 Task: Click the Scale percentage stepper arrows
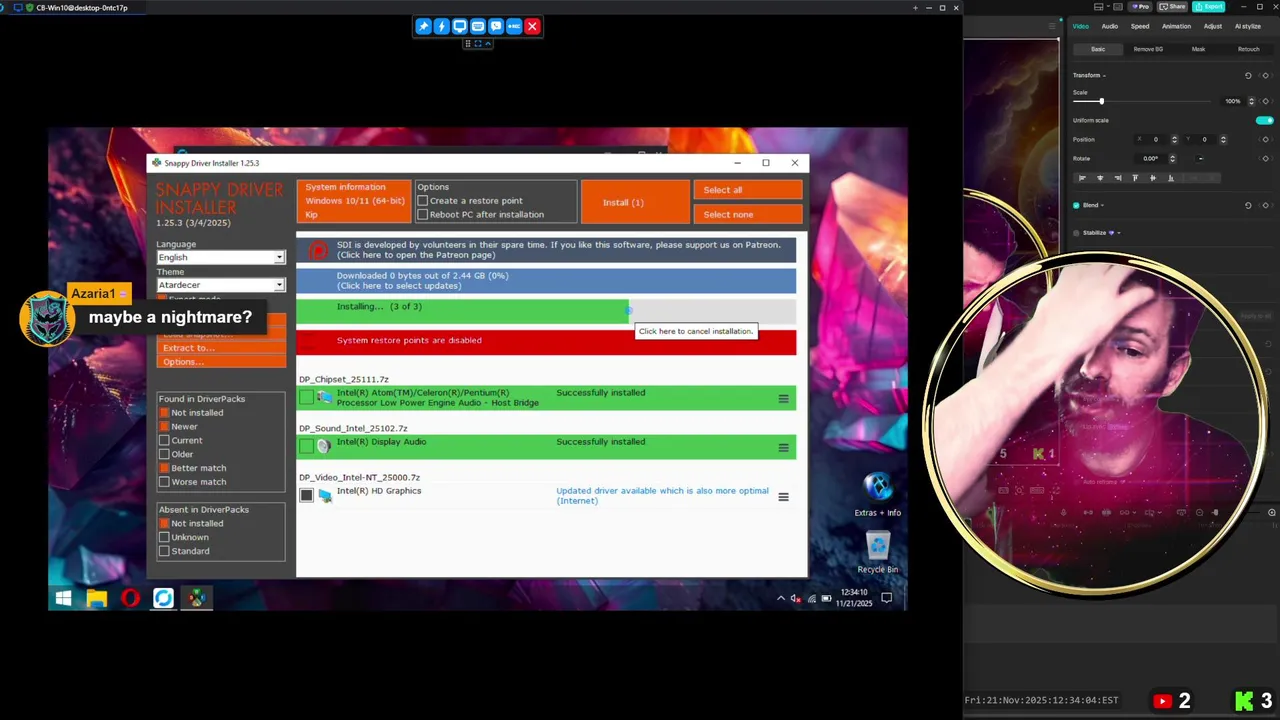[x=1251, y=101]
